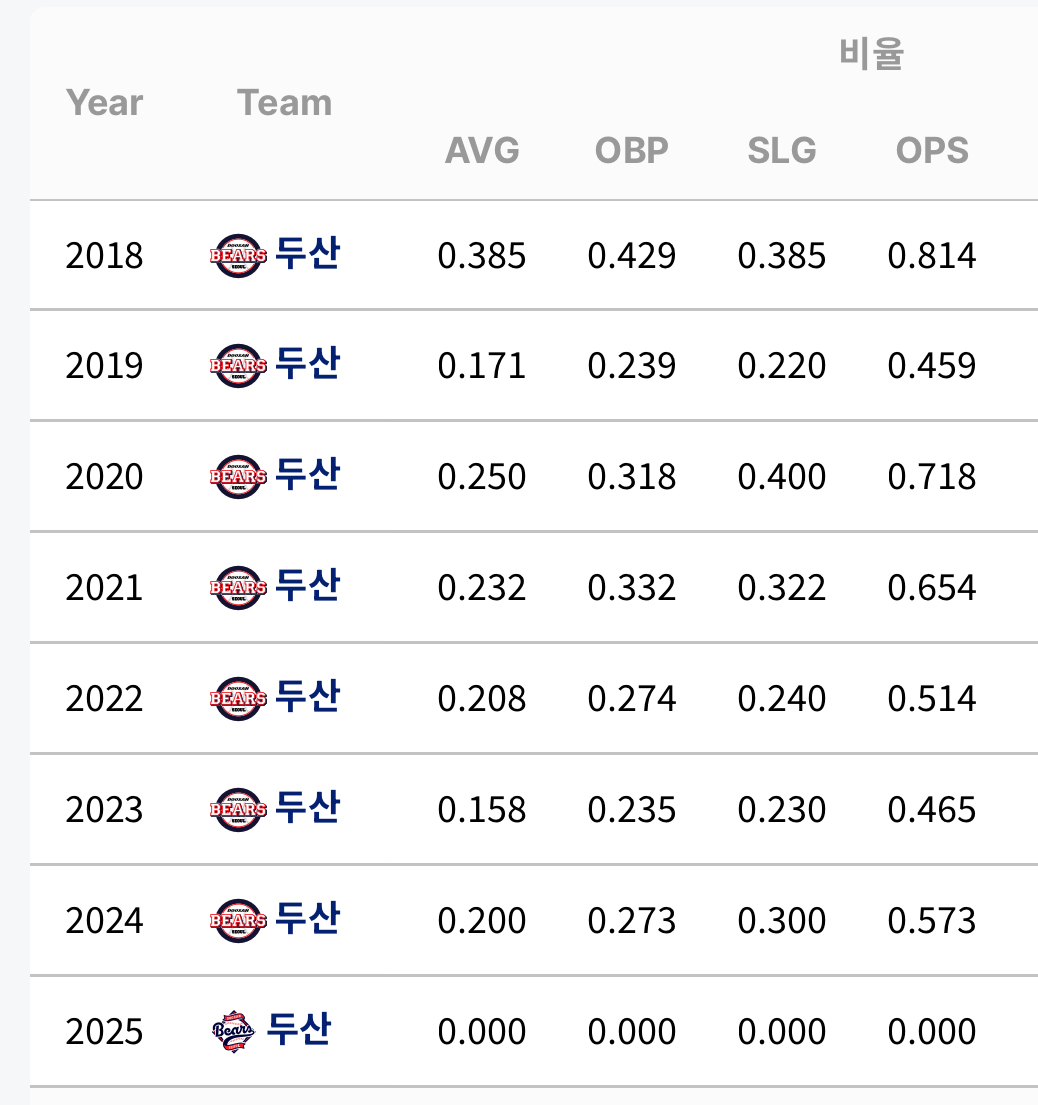Click the Doosan Bears logo in 2022 row
Viewport: 1038px width, 1105px height.
pyautogui.click(x=239, y=699)
